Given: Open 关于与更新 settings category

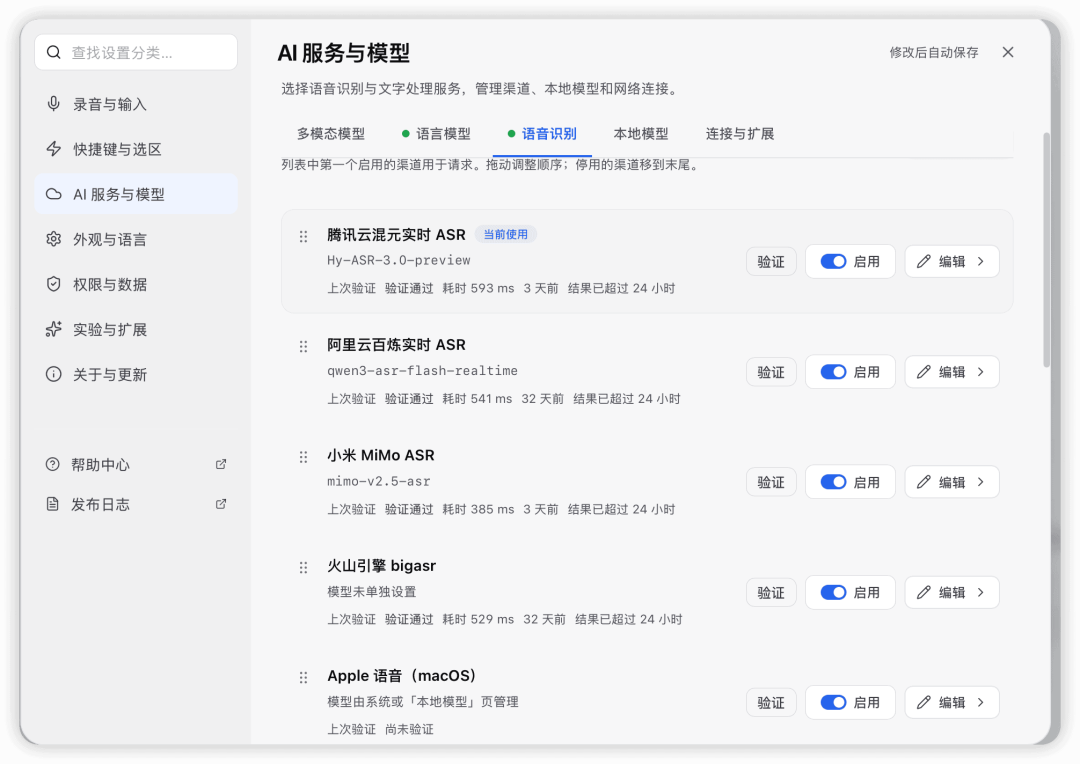Looking at the screenshot, I should point(136,374).
